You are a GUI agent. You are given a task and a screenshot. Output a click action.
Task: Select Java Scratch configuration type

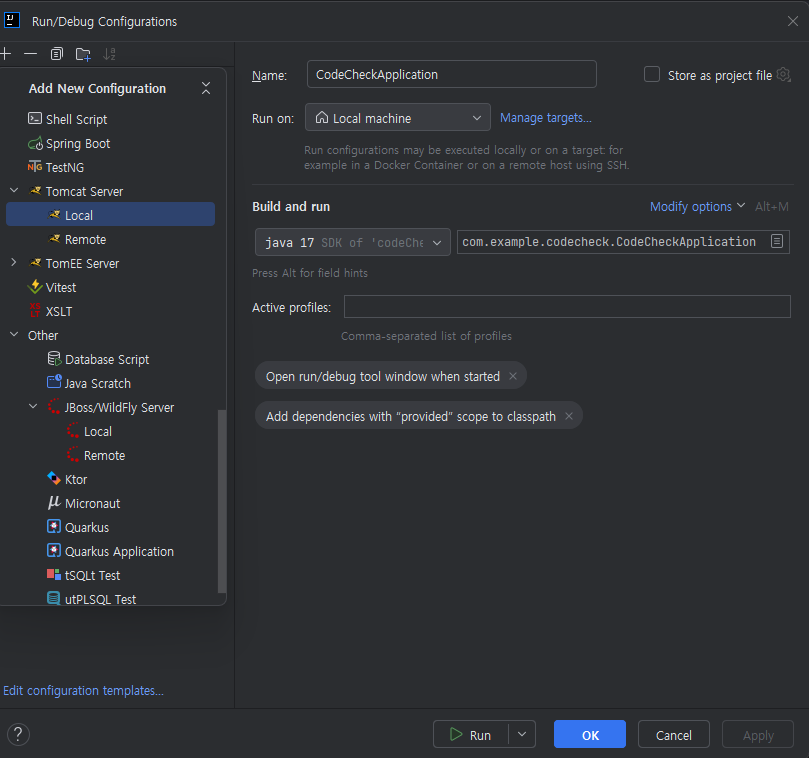tap(110, 383)
